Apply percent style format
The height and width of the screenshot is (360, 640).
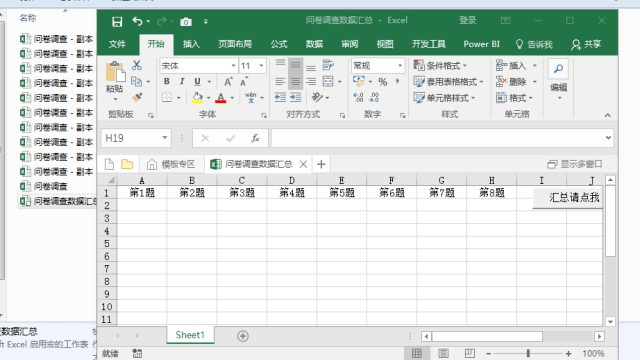pos(382,82)
